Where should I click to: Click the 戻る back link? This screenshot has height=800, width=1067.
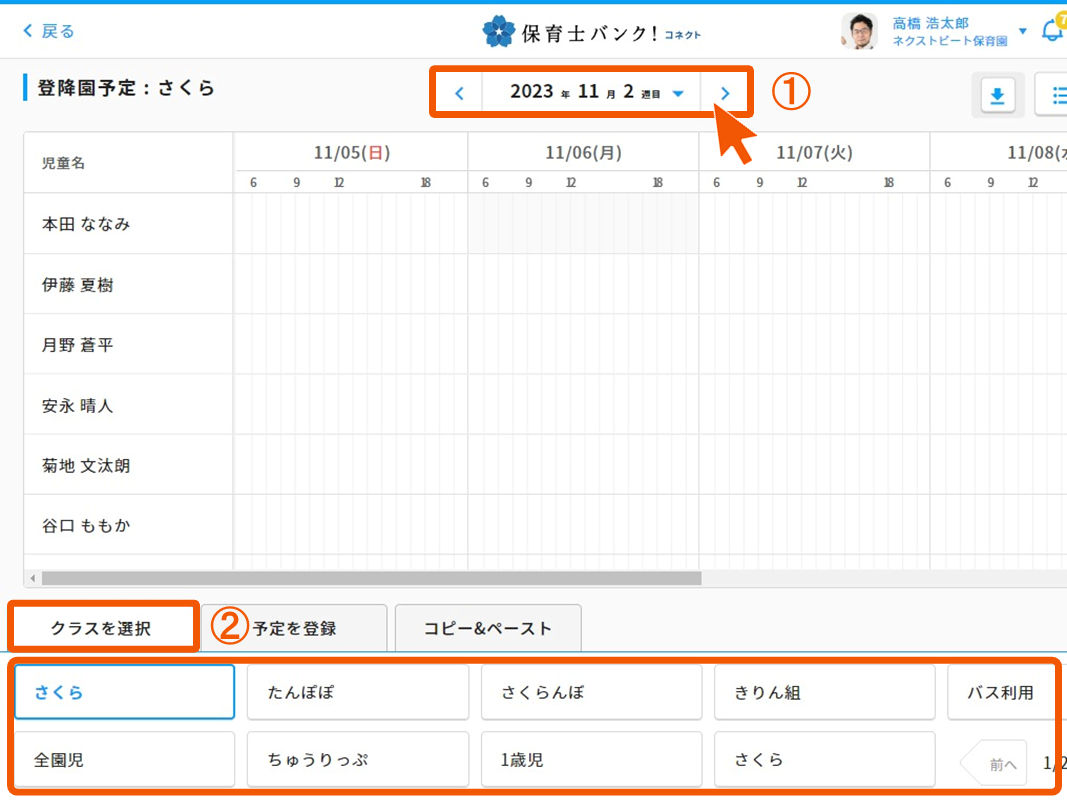(x=48, y=31)
